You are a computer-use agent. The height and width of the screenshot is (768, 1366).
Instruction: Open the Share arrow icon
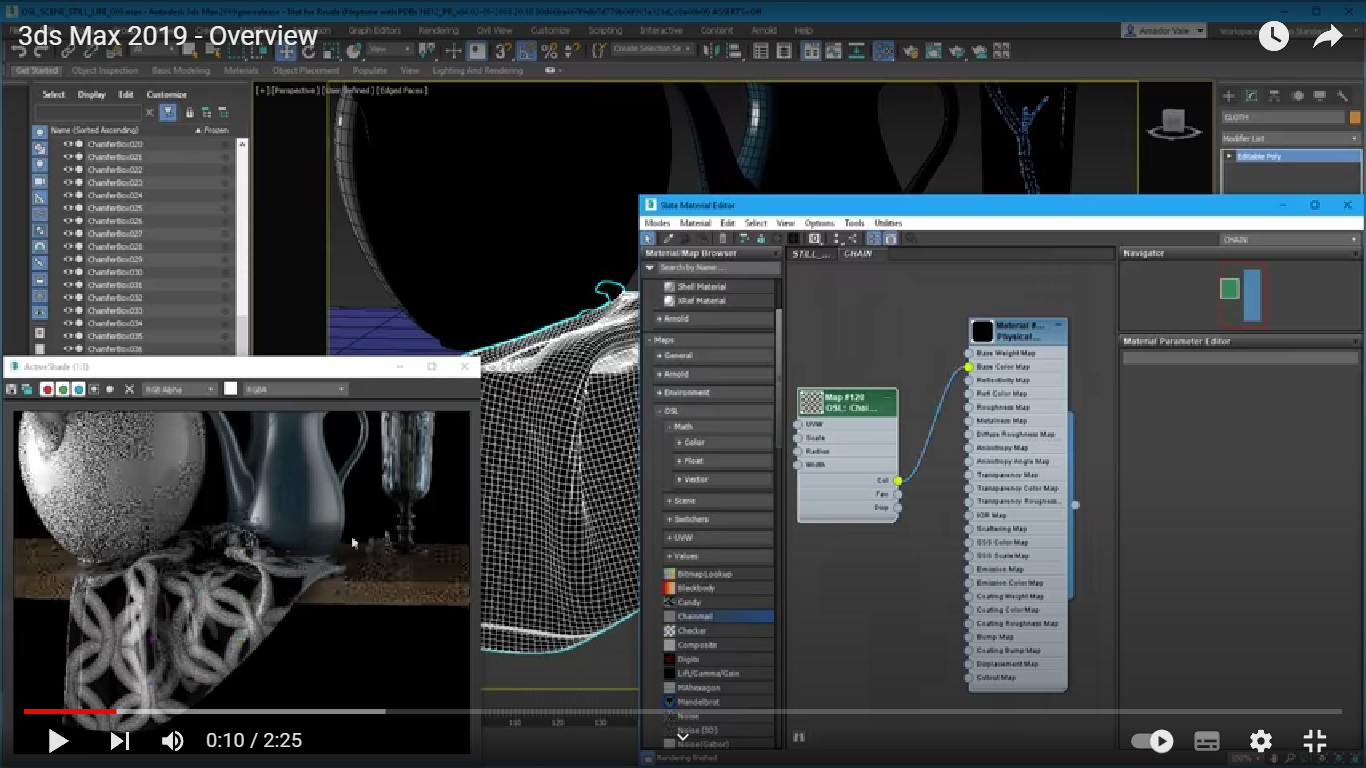point(1327,37)
